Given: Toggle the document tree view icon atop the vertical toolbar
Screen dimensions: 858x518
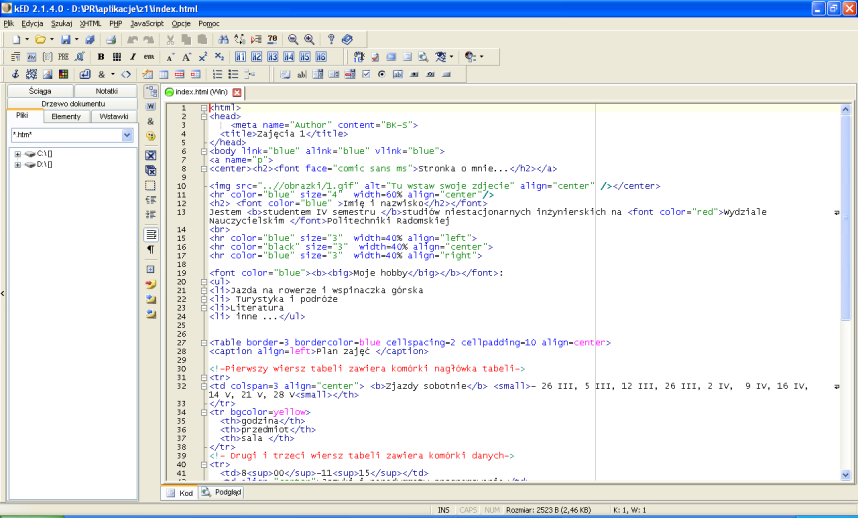Looking at the screenshot, I should (x=151, y=91).
